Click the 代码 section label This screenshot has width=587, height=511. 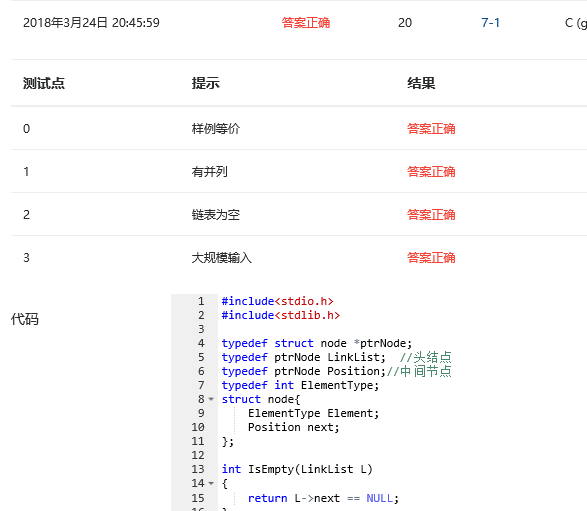pos(25,319)
